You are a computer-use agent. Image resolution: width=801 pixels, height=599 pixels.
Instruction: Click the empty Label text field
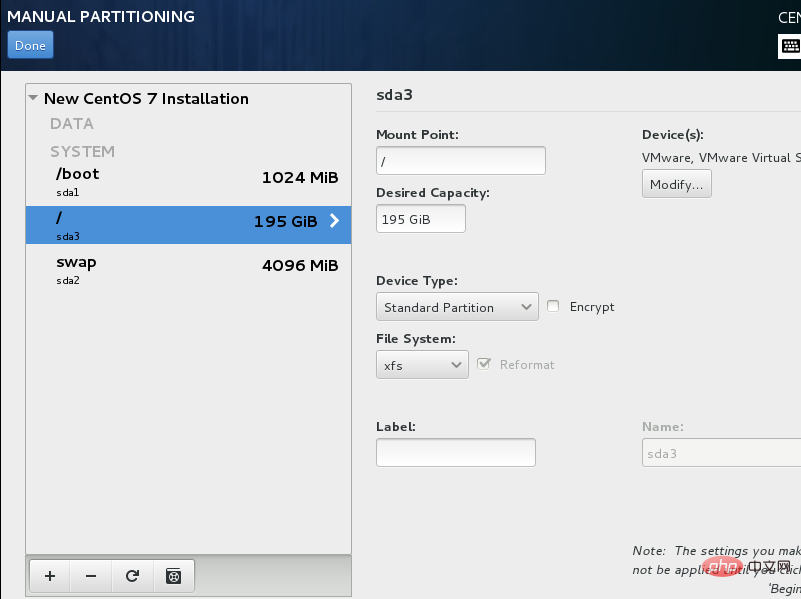(456, 452)
